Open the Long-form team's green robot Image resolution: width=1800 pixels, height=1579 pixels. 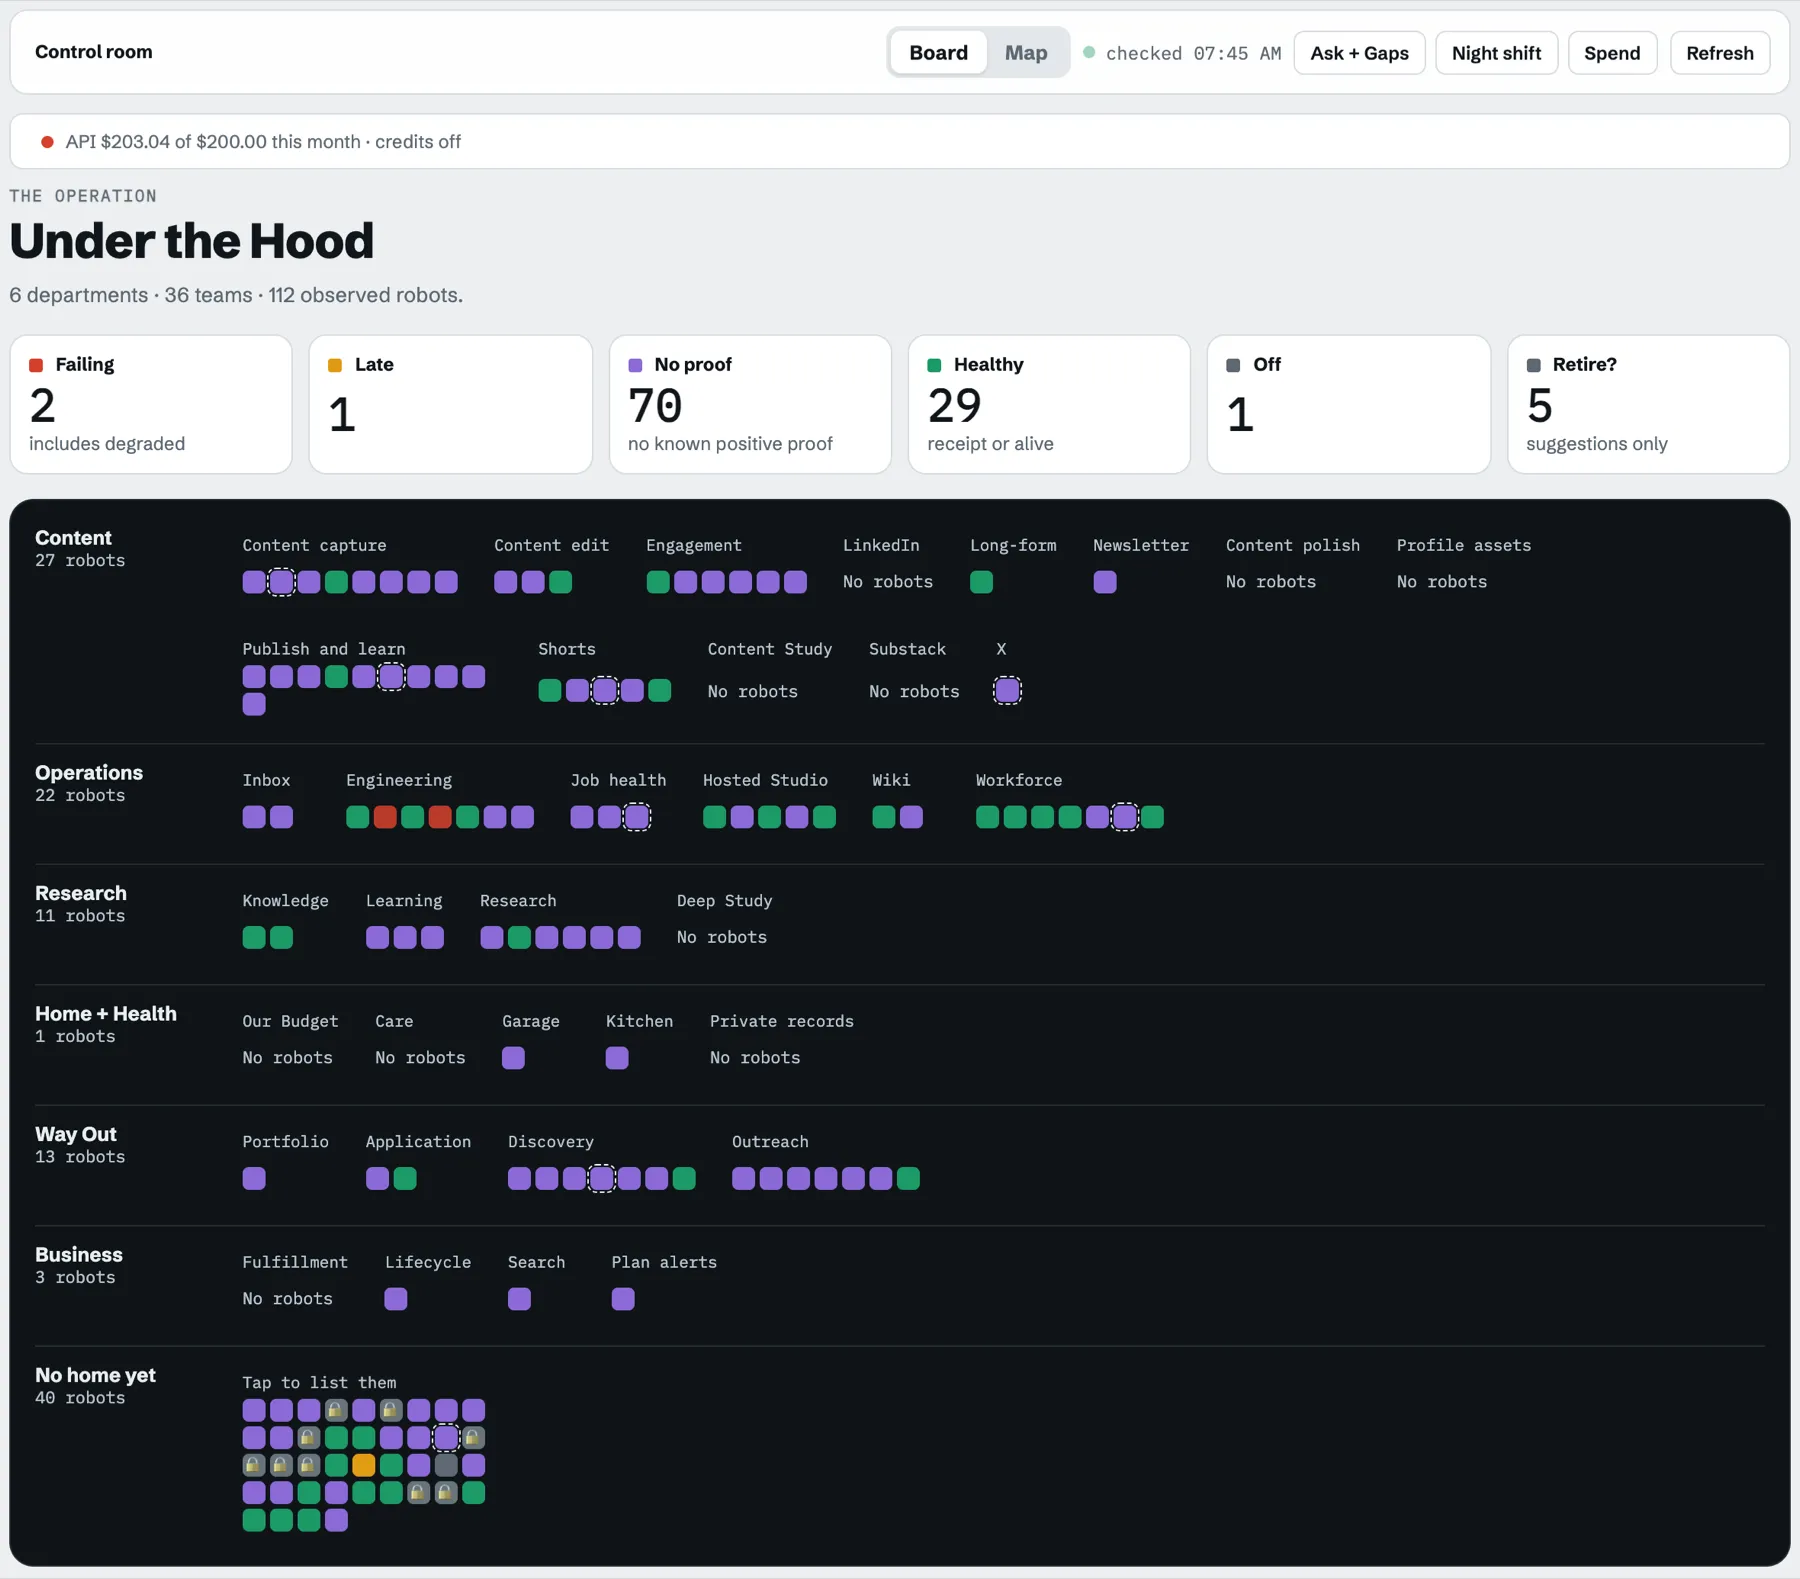point(982,582)
